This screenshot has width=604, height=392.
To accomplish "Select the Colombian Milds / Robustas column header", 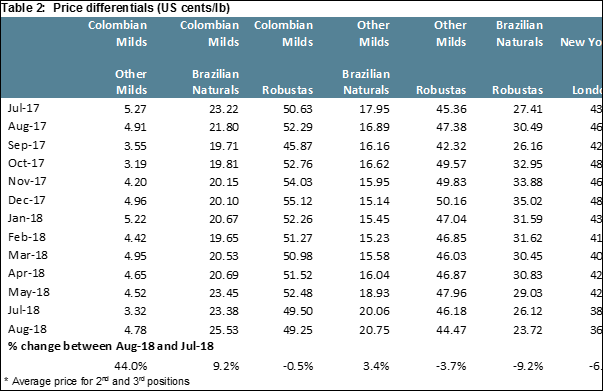I will pos(284,57).
